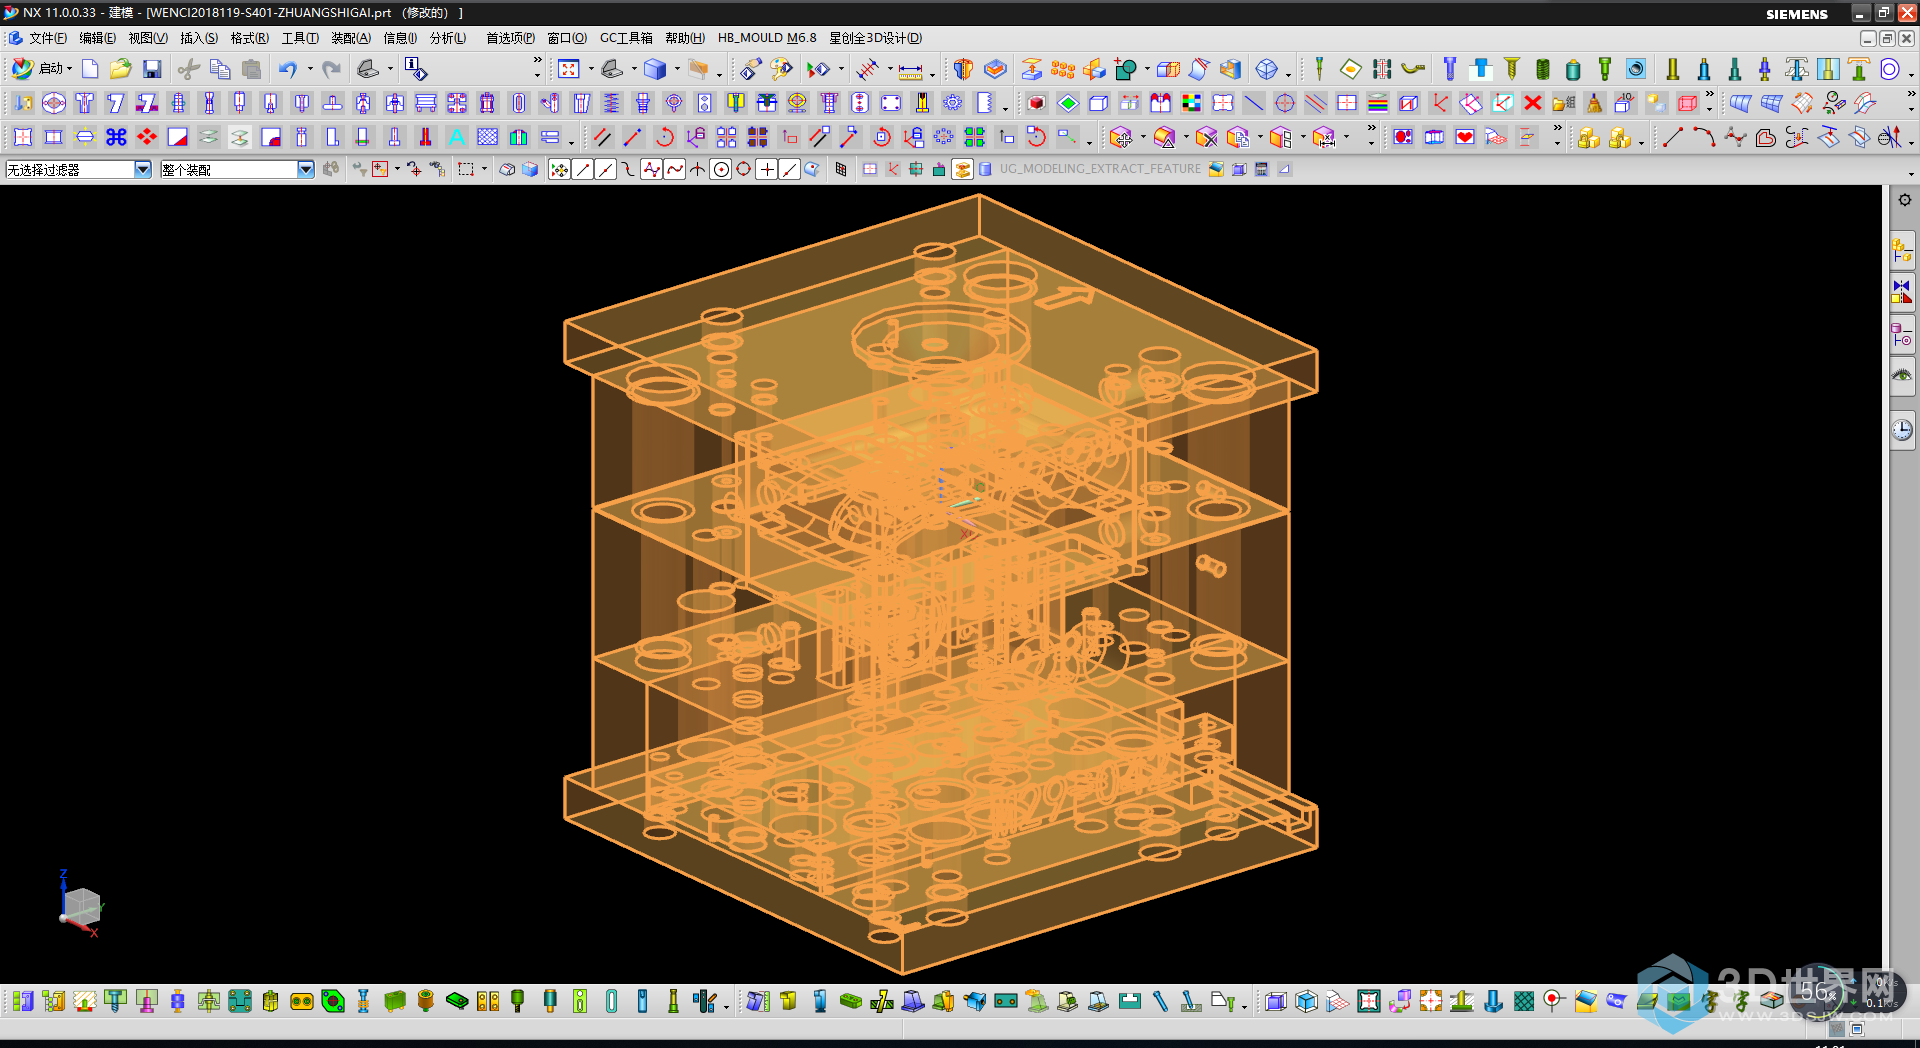
Task: Open a file with the folder icon
Action: pos(121,69)
